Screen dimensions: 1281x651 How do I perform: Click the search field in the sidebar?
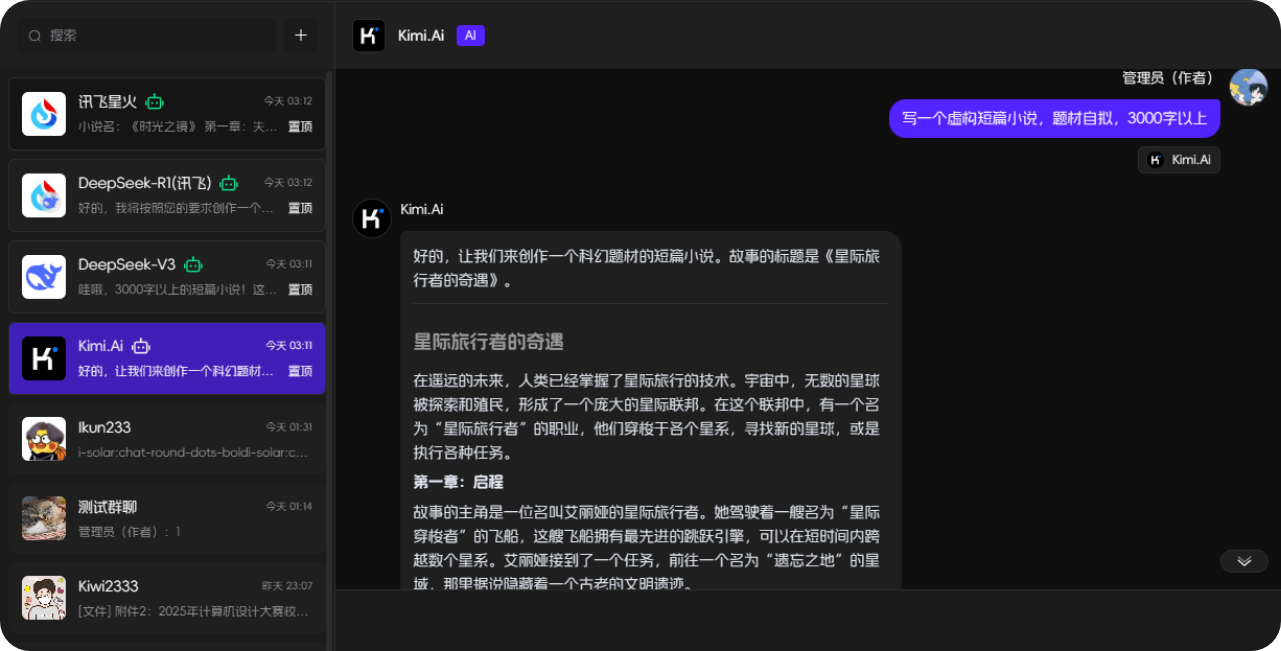[x=146, y=35]
